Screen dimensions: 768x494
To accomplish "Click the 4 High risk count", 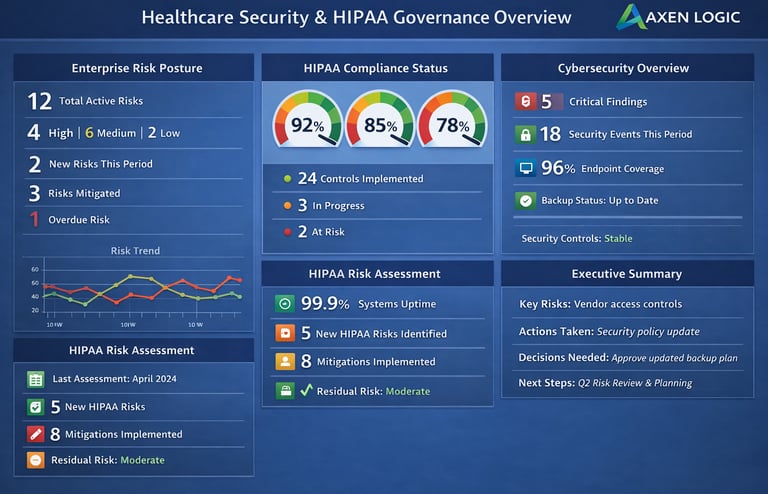I will (x=50, y=133).
